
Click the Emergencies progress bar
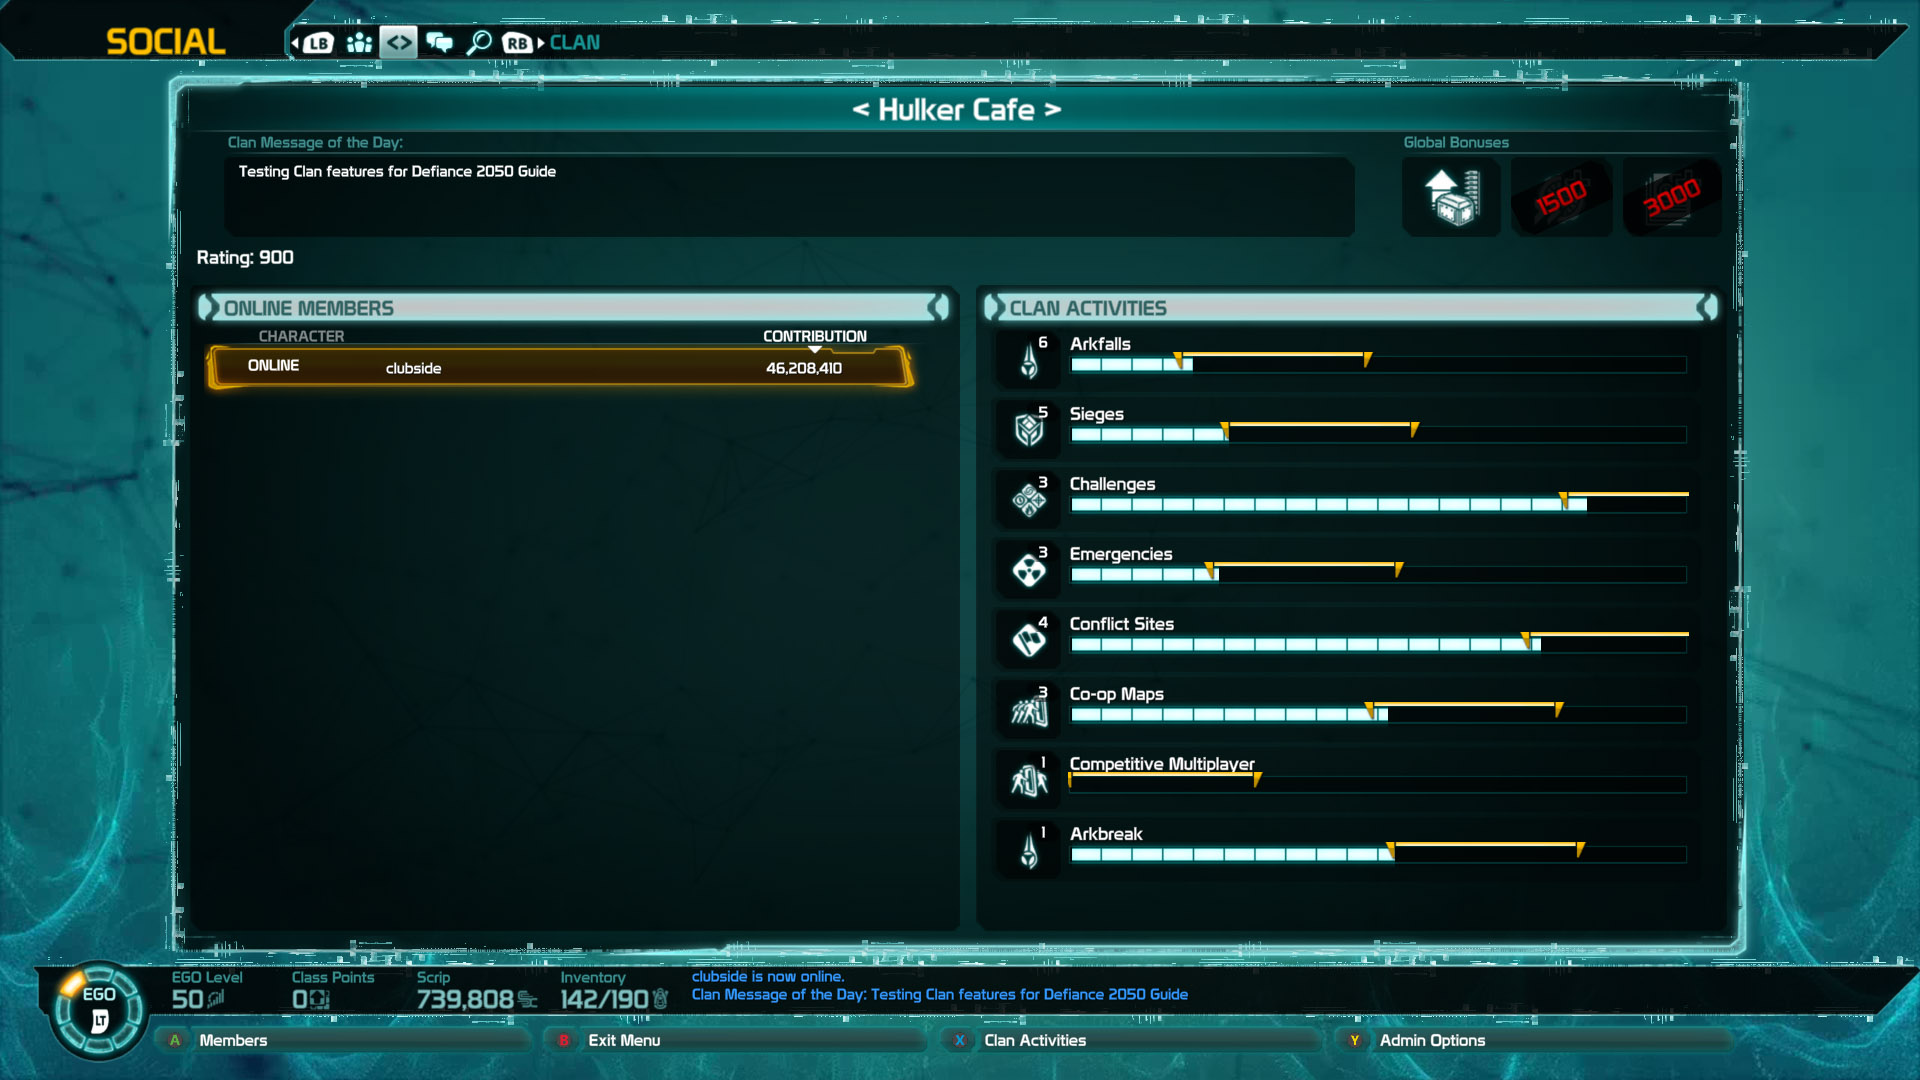(1379, 575)
